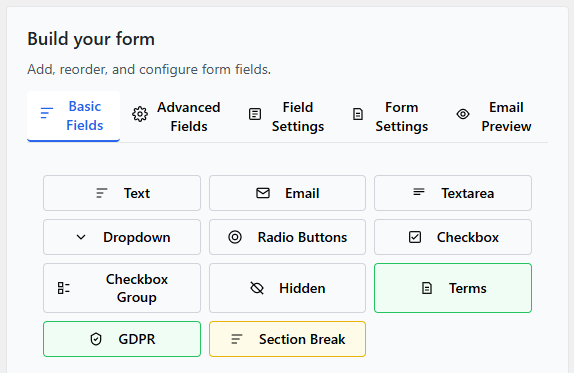Insert a Section Break
Screen dimensions: 574x373
[x=287, y=339]
